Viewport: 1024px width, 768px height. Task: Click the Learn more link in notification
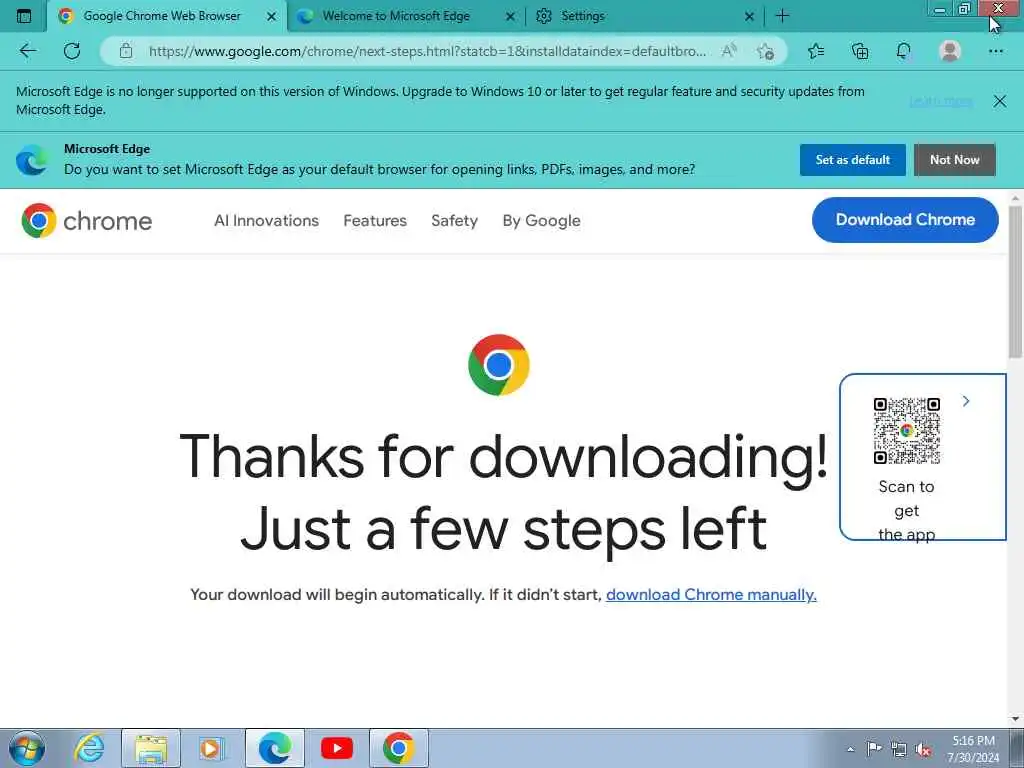[x=940, y=101]
